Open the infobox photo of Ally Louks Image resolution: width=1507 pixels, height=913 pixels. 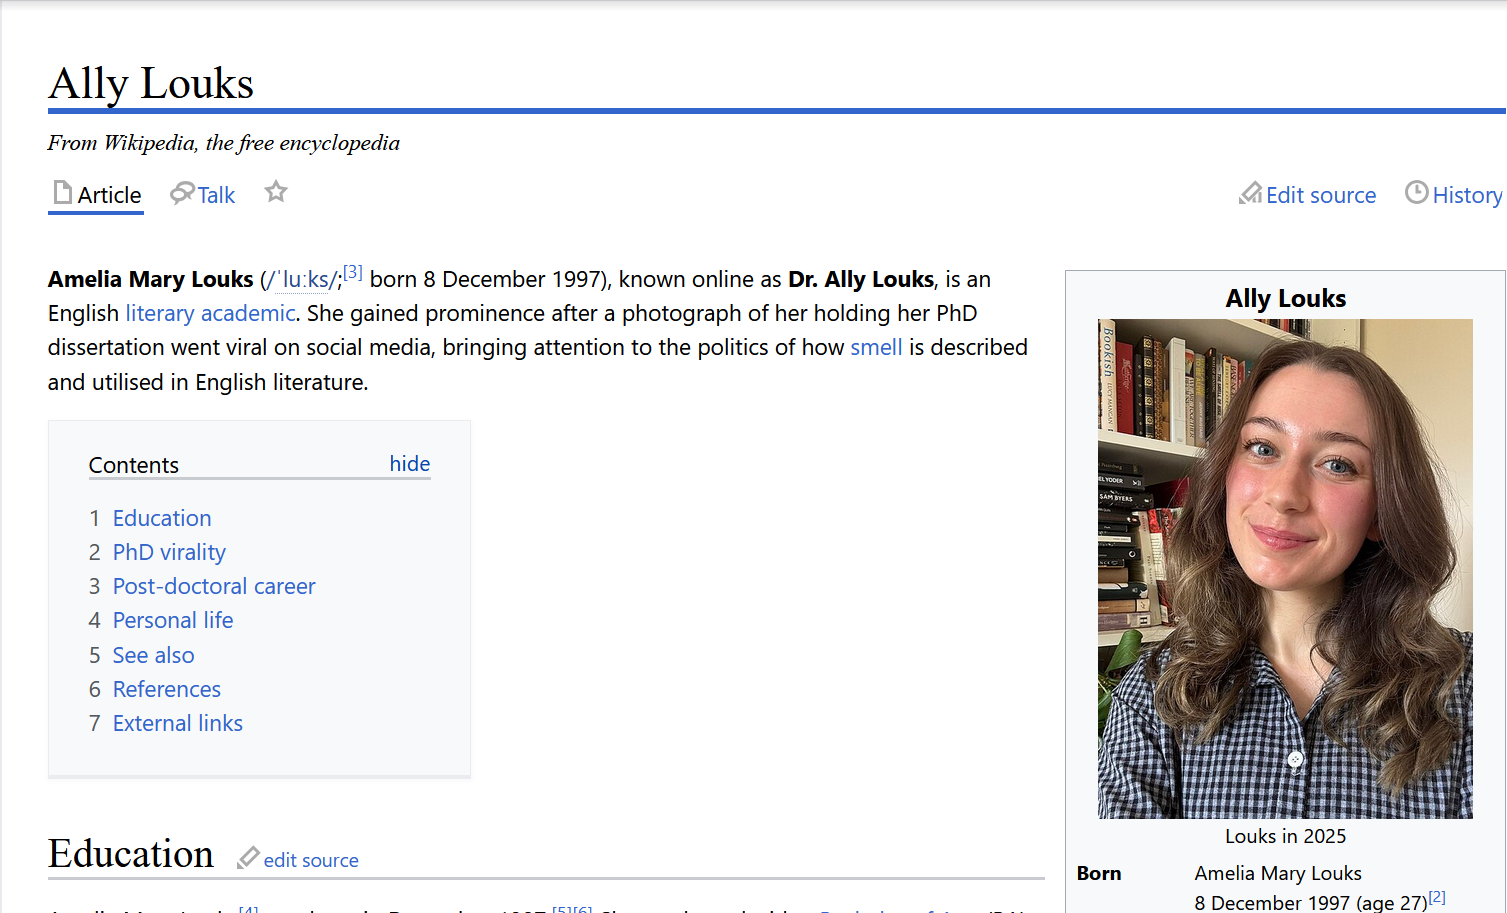pos(1285,568)
